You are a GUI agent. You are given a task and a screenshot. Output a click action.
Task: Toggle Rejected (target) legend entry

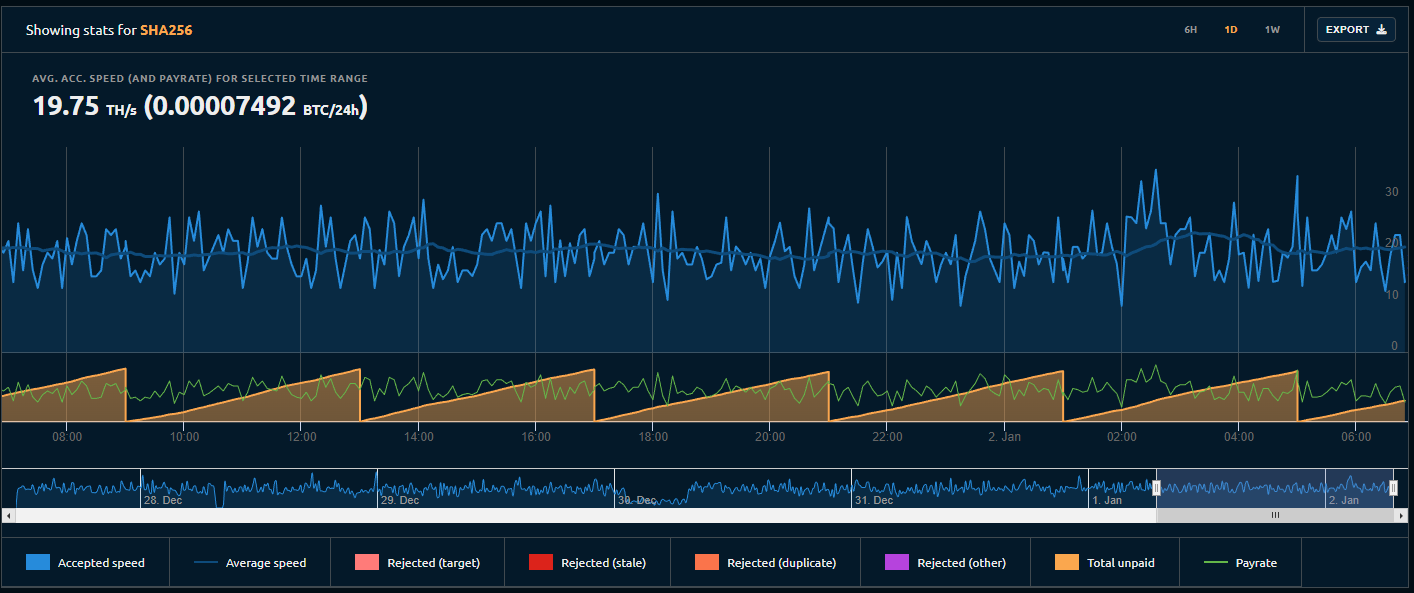417,563
